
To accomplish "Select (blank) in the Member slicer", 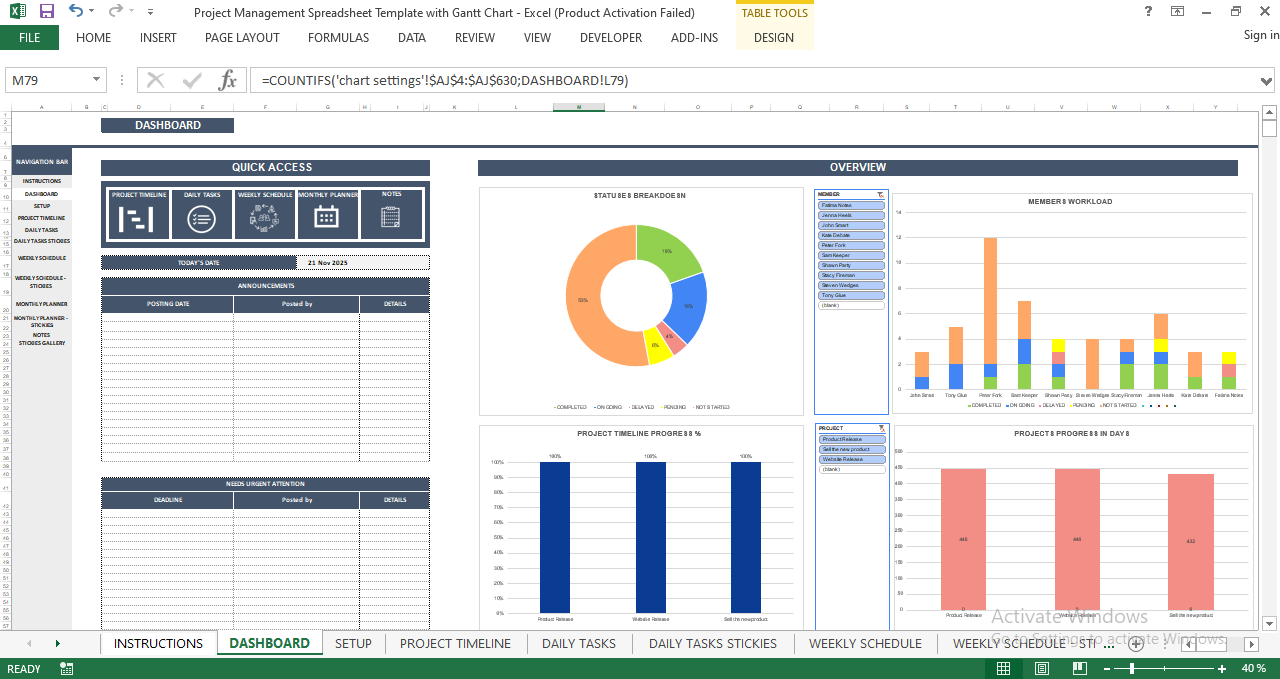I will [x=851, y=304].
